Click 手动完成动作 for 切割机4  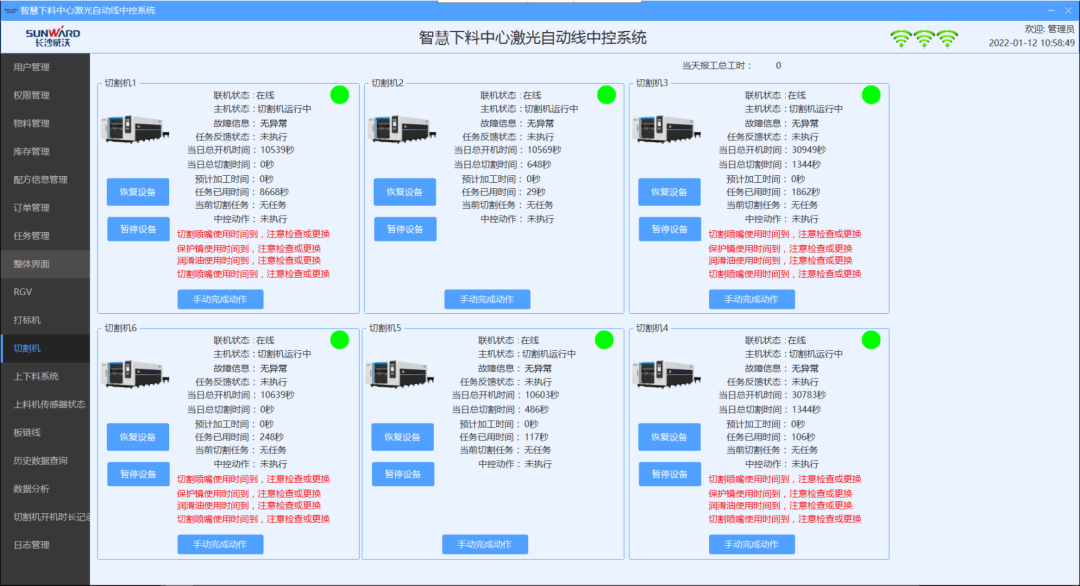tap(751, 545)
